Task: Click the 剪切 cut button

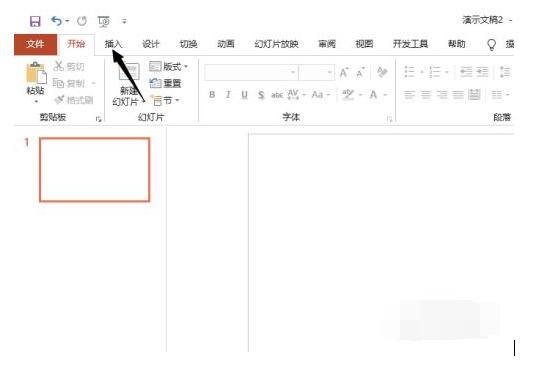Action: pos(69,67)
